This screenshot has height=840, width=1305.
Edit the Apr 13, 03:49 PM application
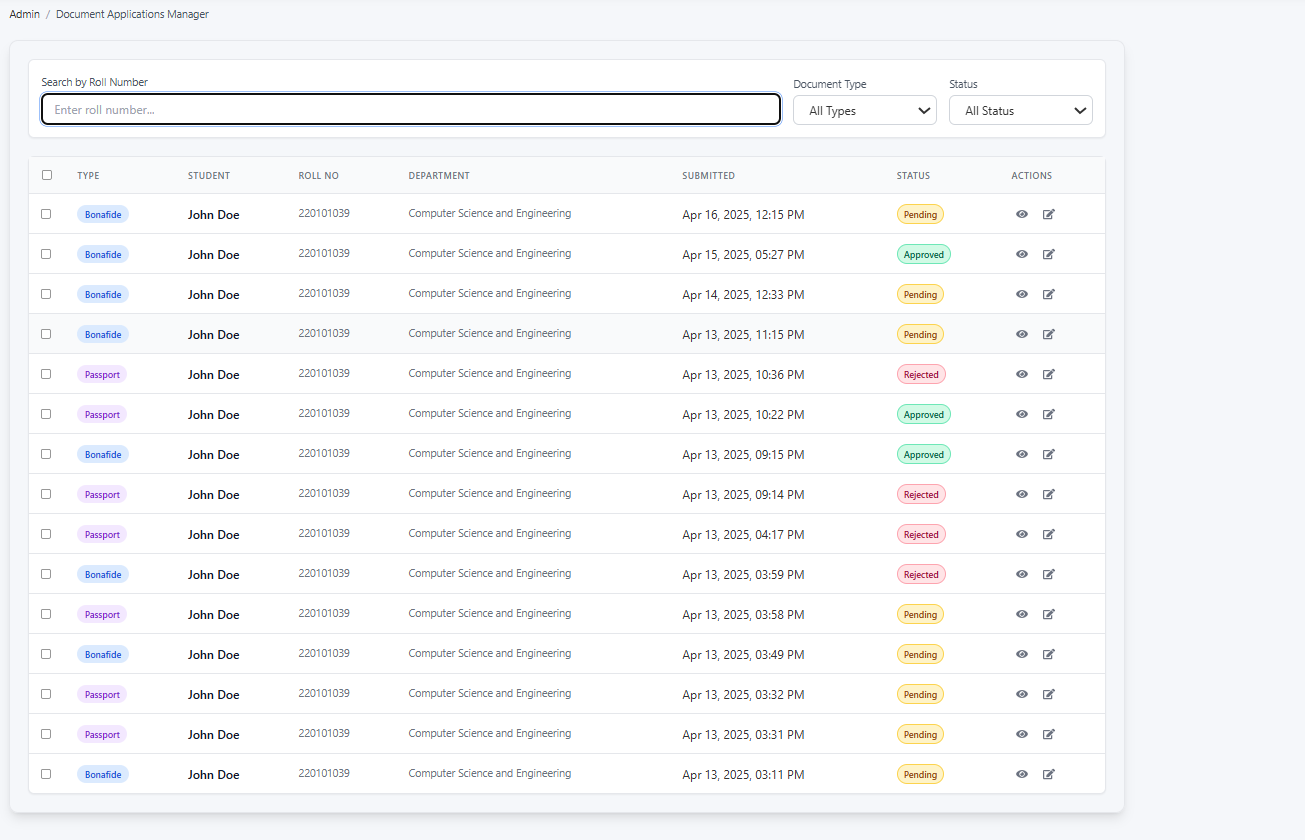(1049, 654)
